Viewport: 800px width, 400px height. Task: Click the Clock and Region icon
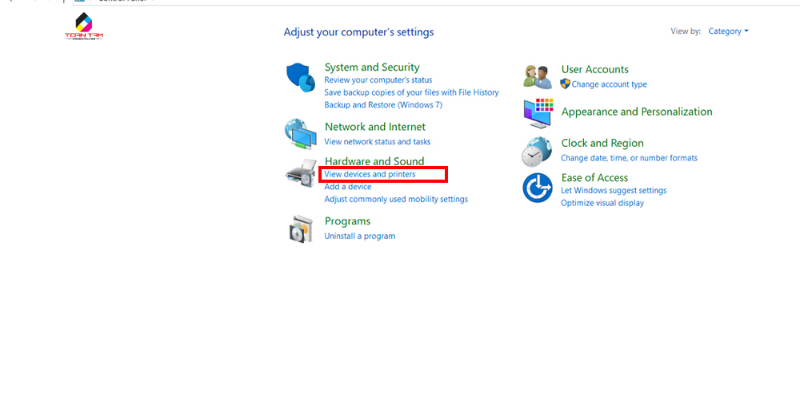pos(537,152)
